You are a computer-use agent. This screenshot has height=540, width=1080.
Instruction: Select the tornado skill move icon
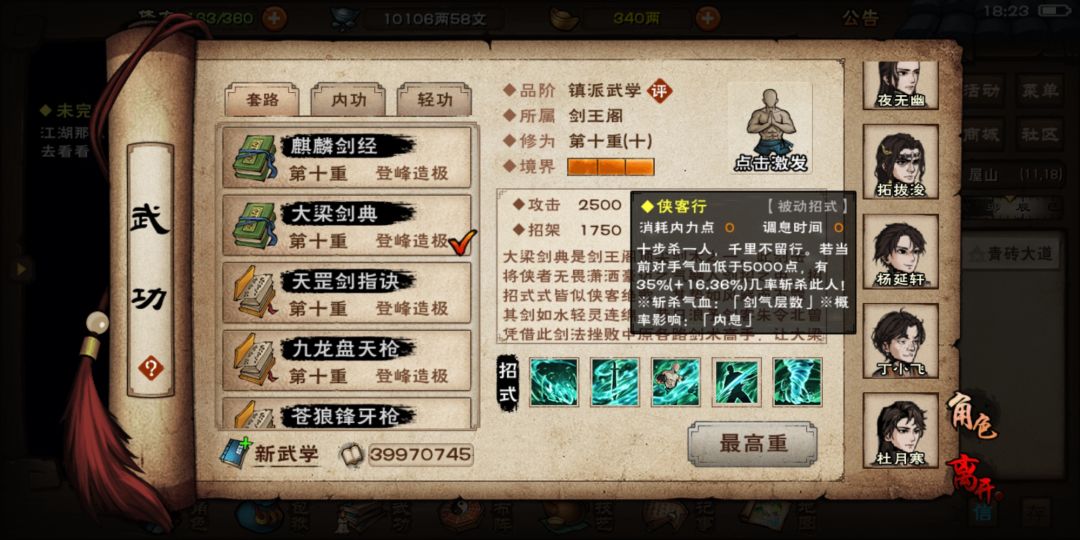click(798, 382)
